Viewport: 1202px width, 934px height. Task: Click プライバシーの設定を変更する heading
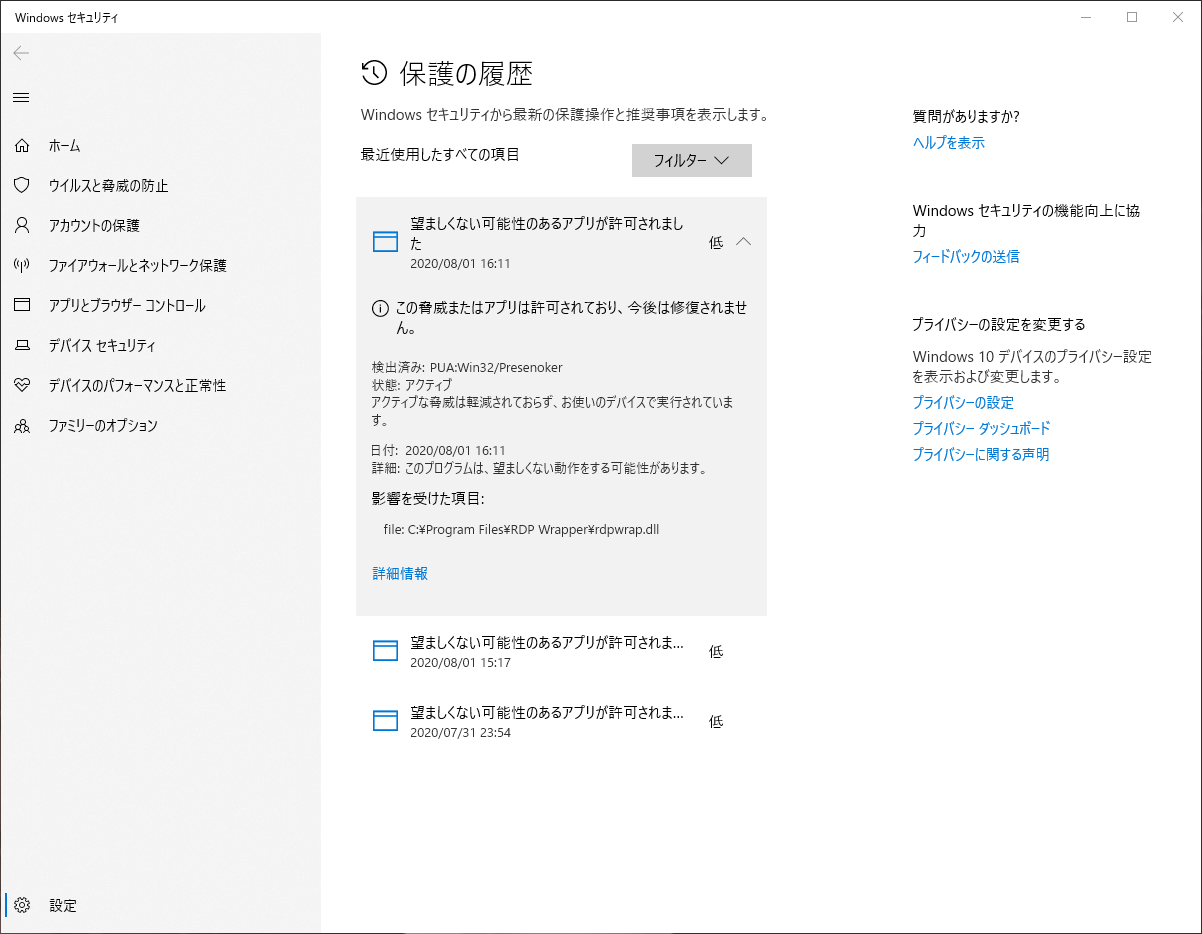(x=999, y=324)
